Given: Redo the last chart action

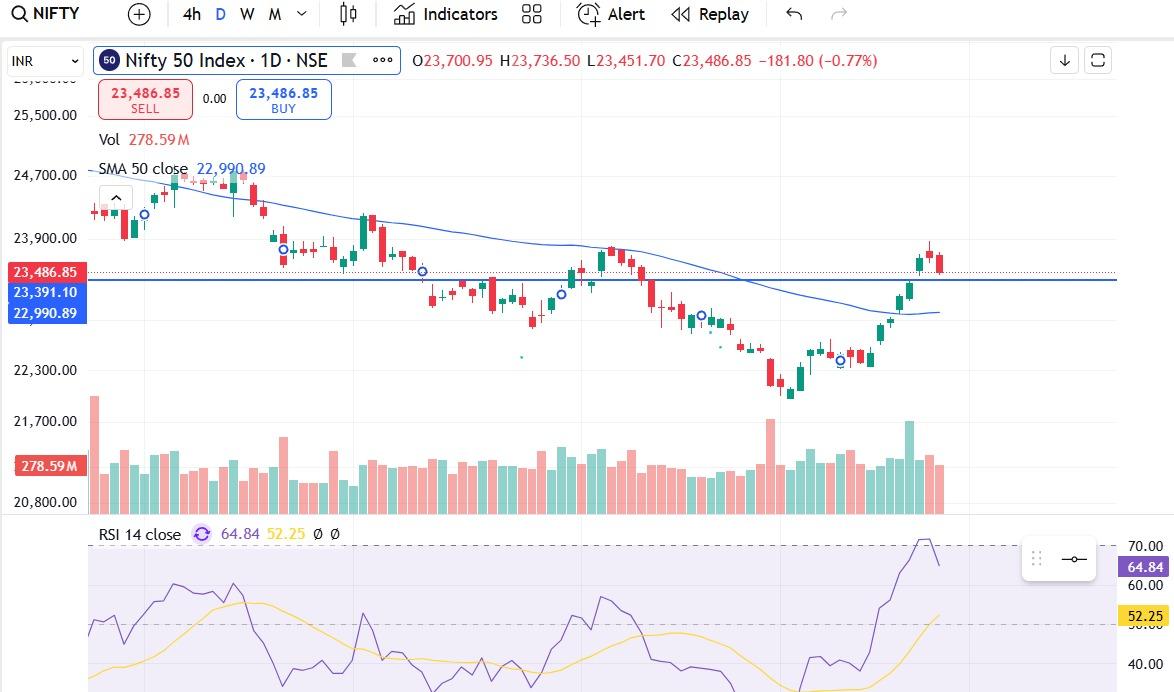Looking at the screenshot, I should pos(839,14).
